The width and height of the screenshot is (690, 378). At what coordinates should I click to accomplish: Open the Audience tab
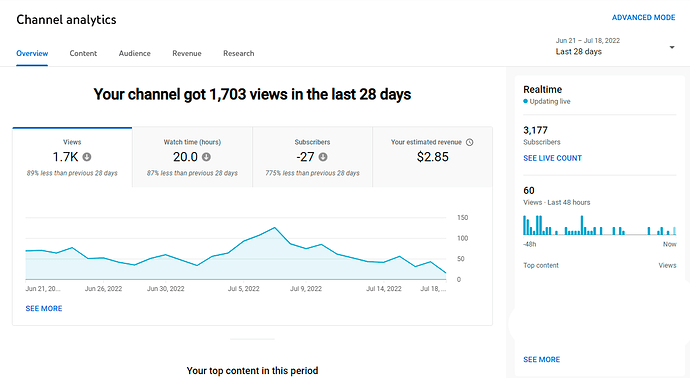click(x=135, y=53)
